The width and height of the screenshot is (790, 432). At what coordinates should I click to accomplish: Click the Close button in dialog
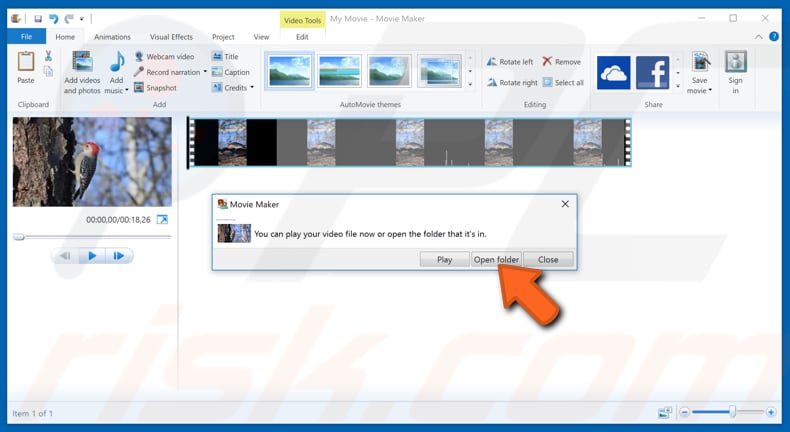548,260
